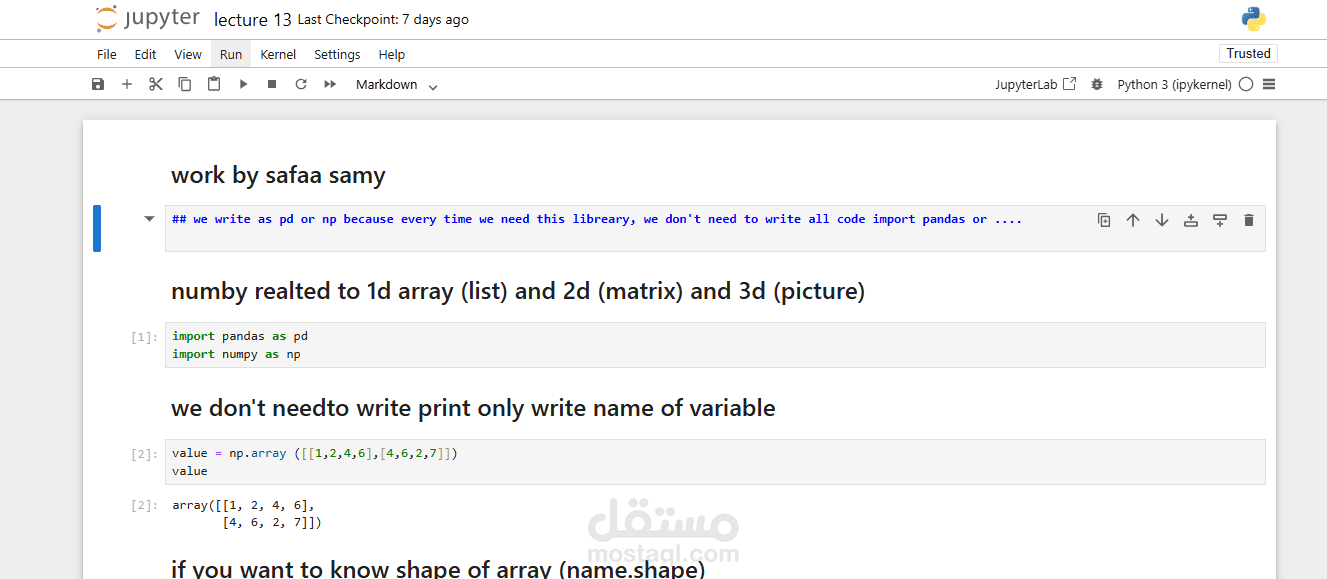Restart kernel and run all cells

[330, 85]
